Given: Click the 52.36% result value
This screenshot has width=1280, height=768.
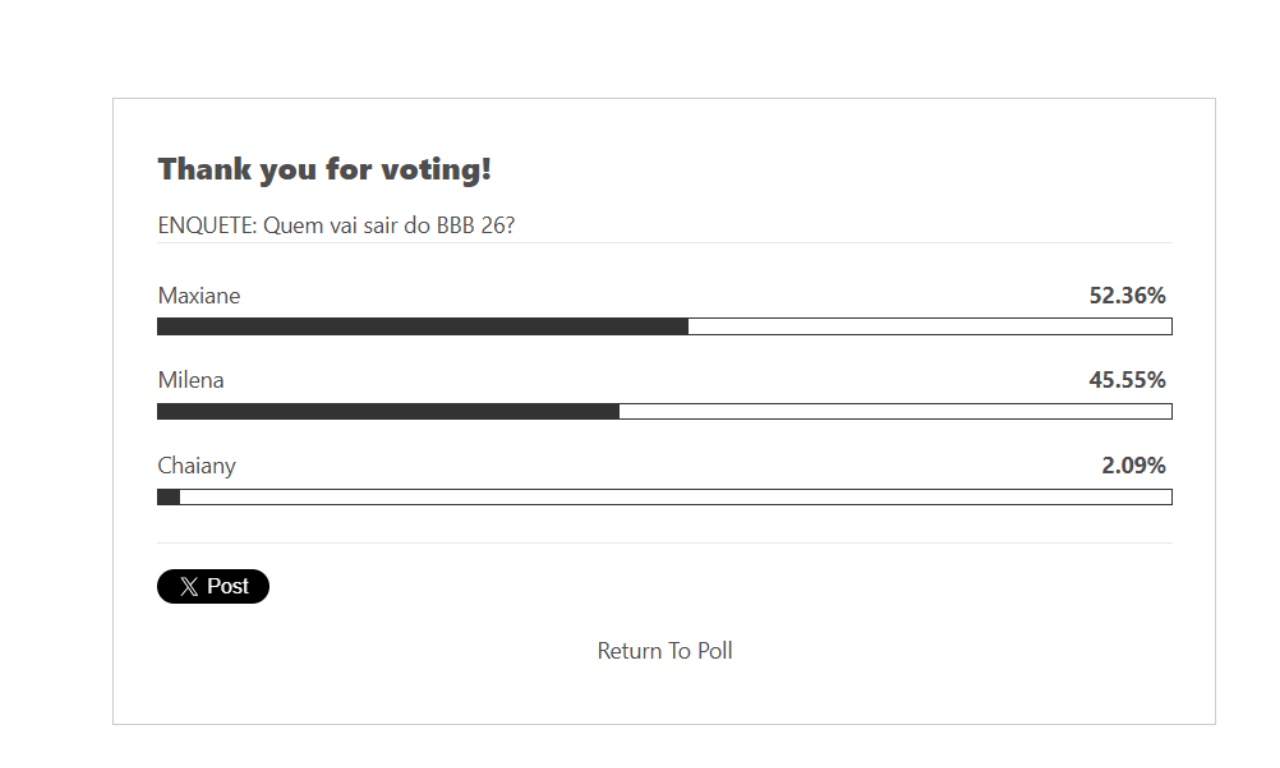Looking at the screenshot, I should [1127, 296].
